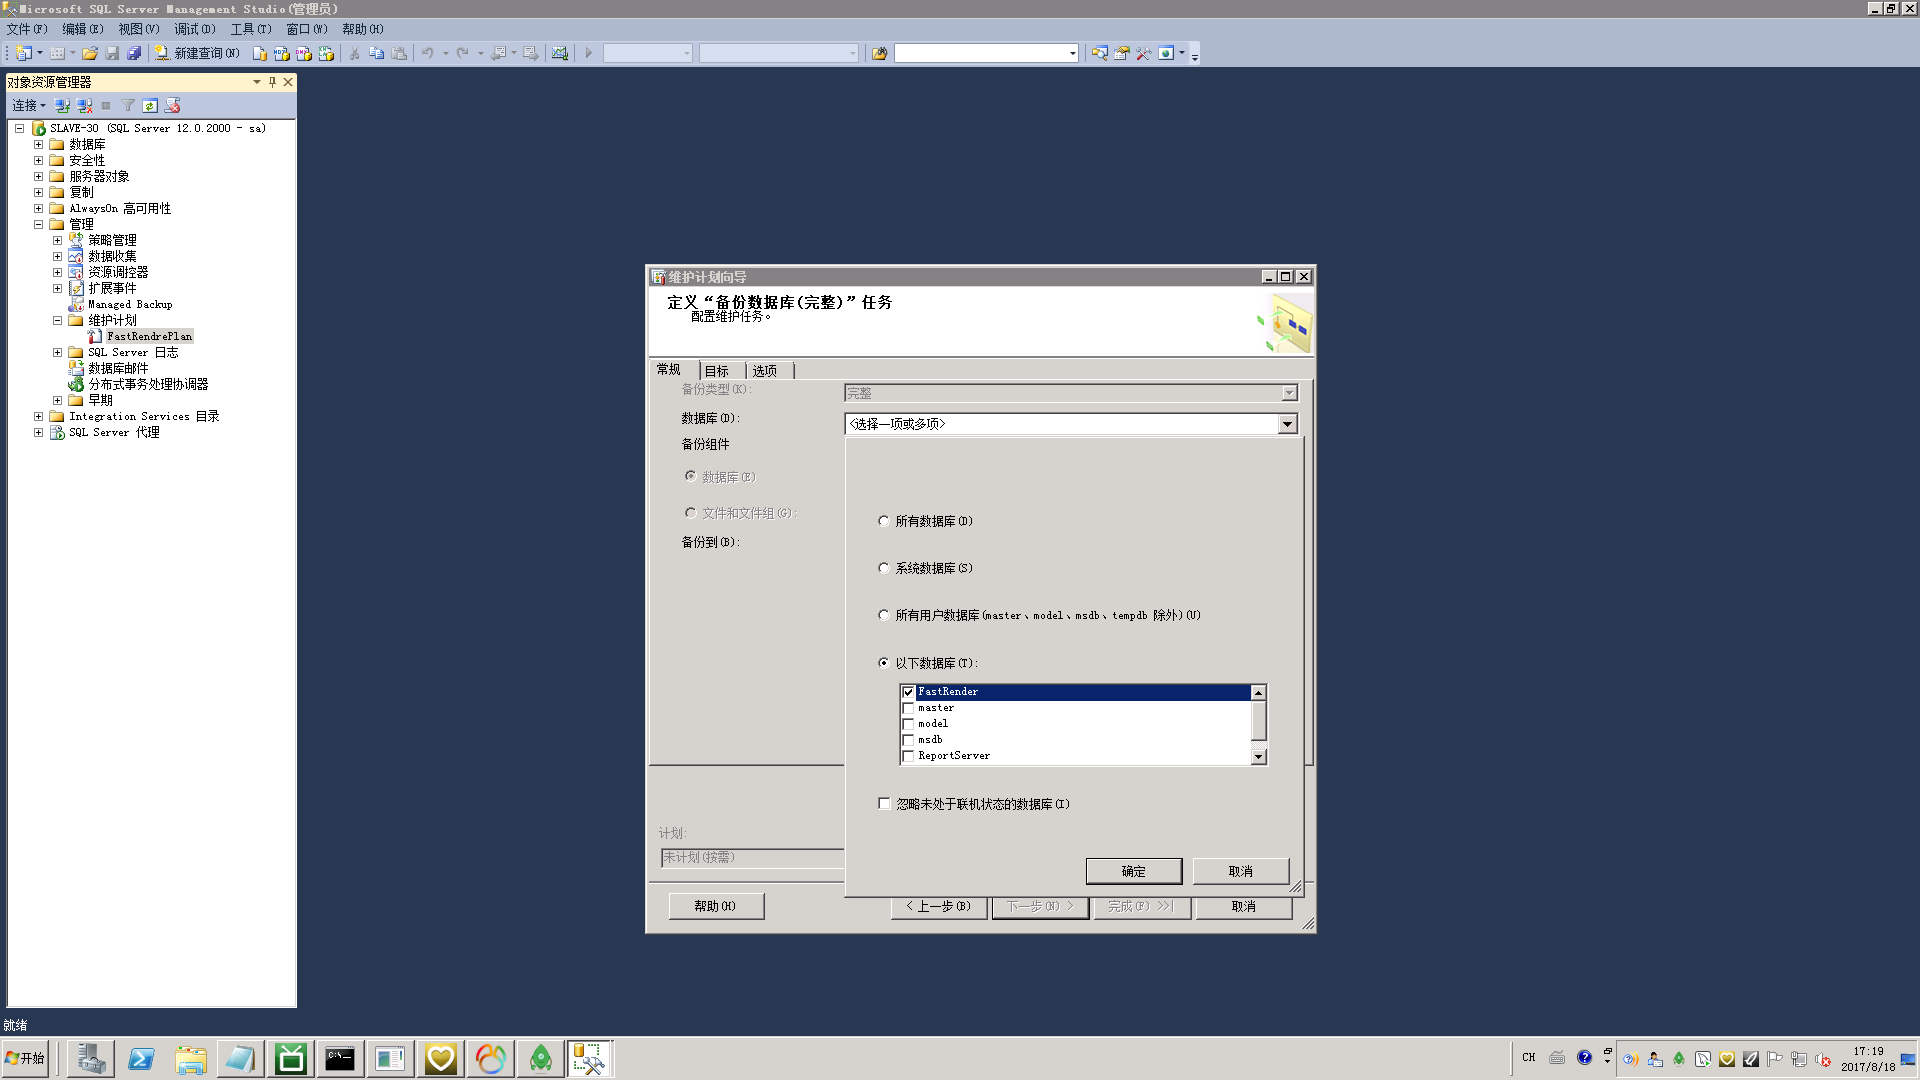Check the master database checkbox

click(x=909, y=708)
